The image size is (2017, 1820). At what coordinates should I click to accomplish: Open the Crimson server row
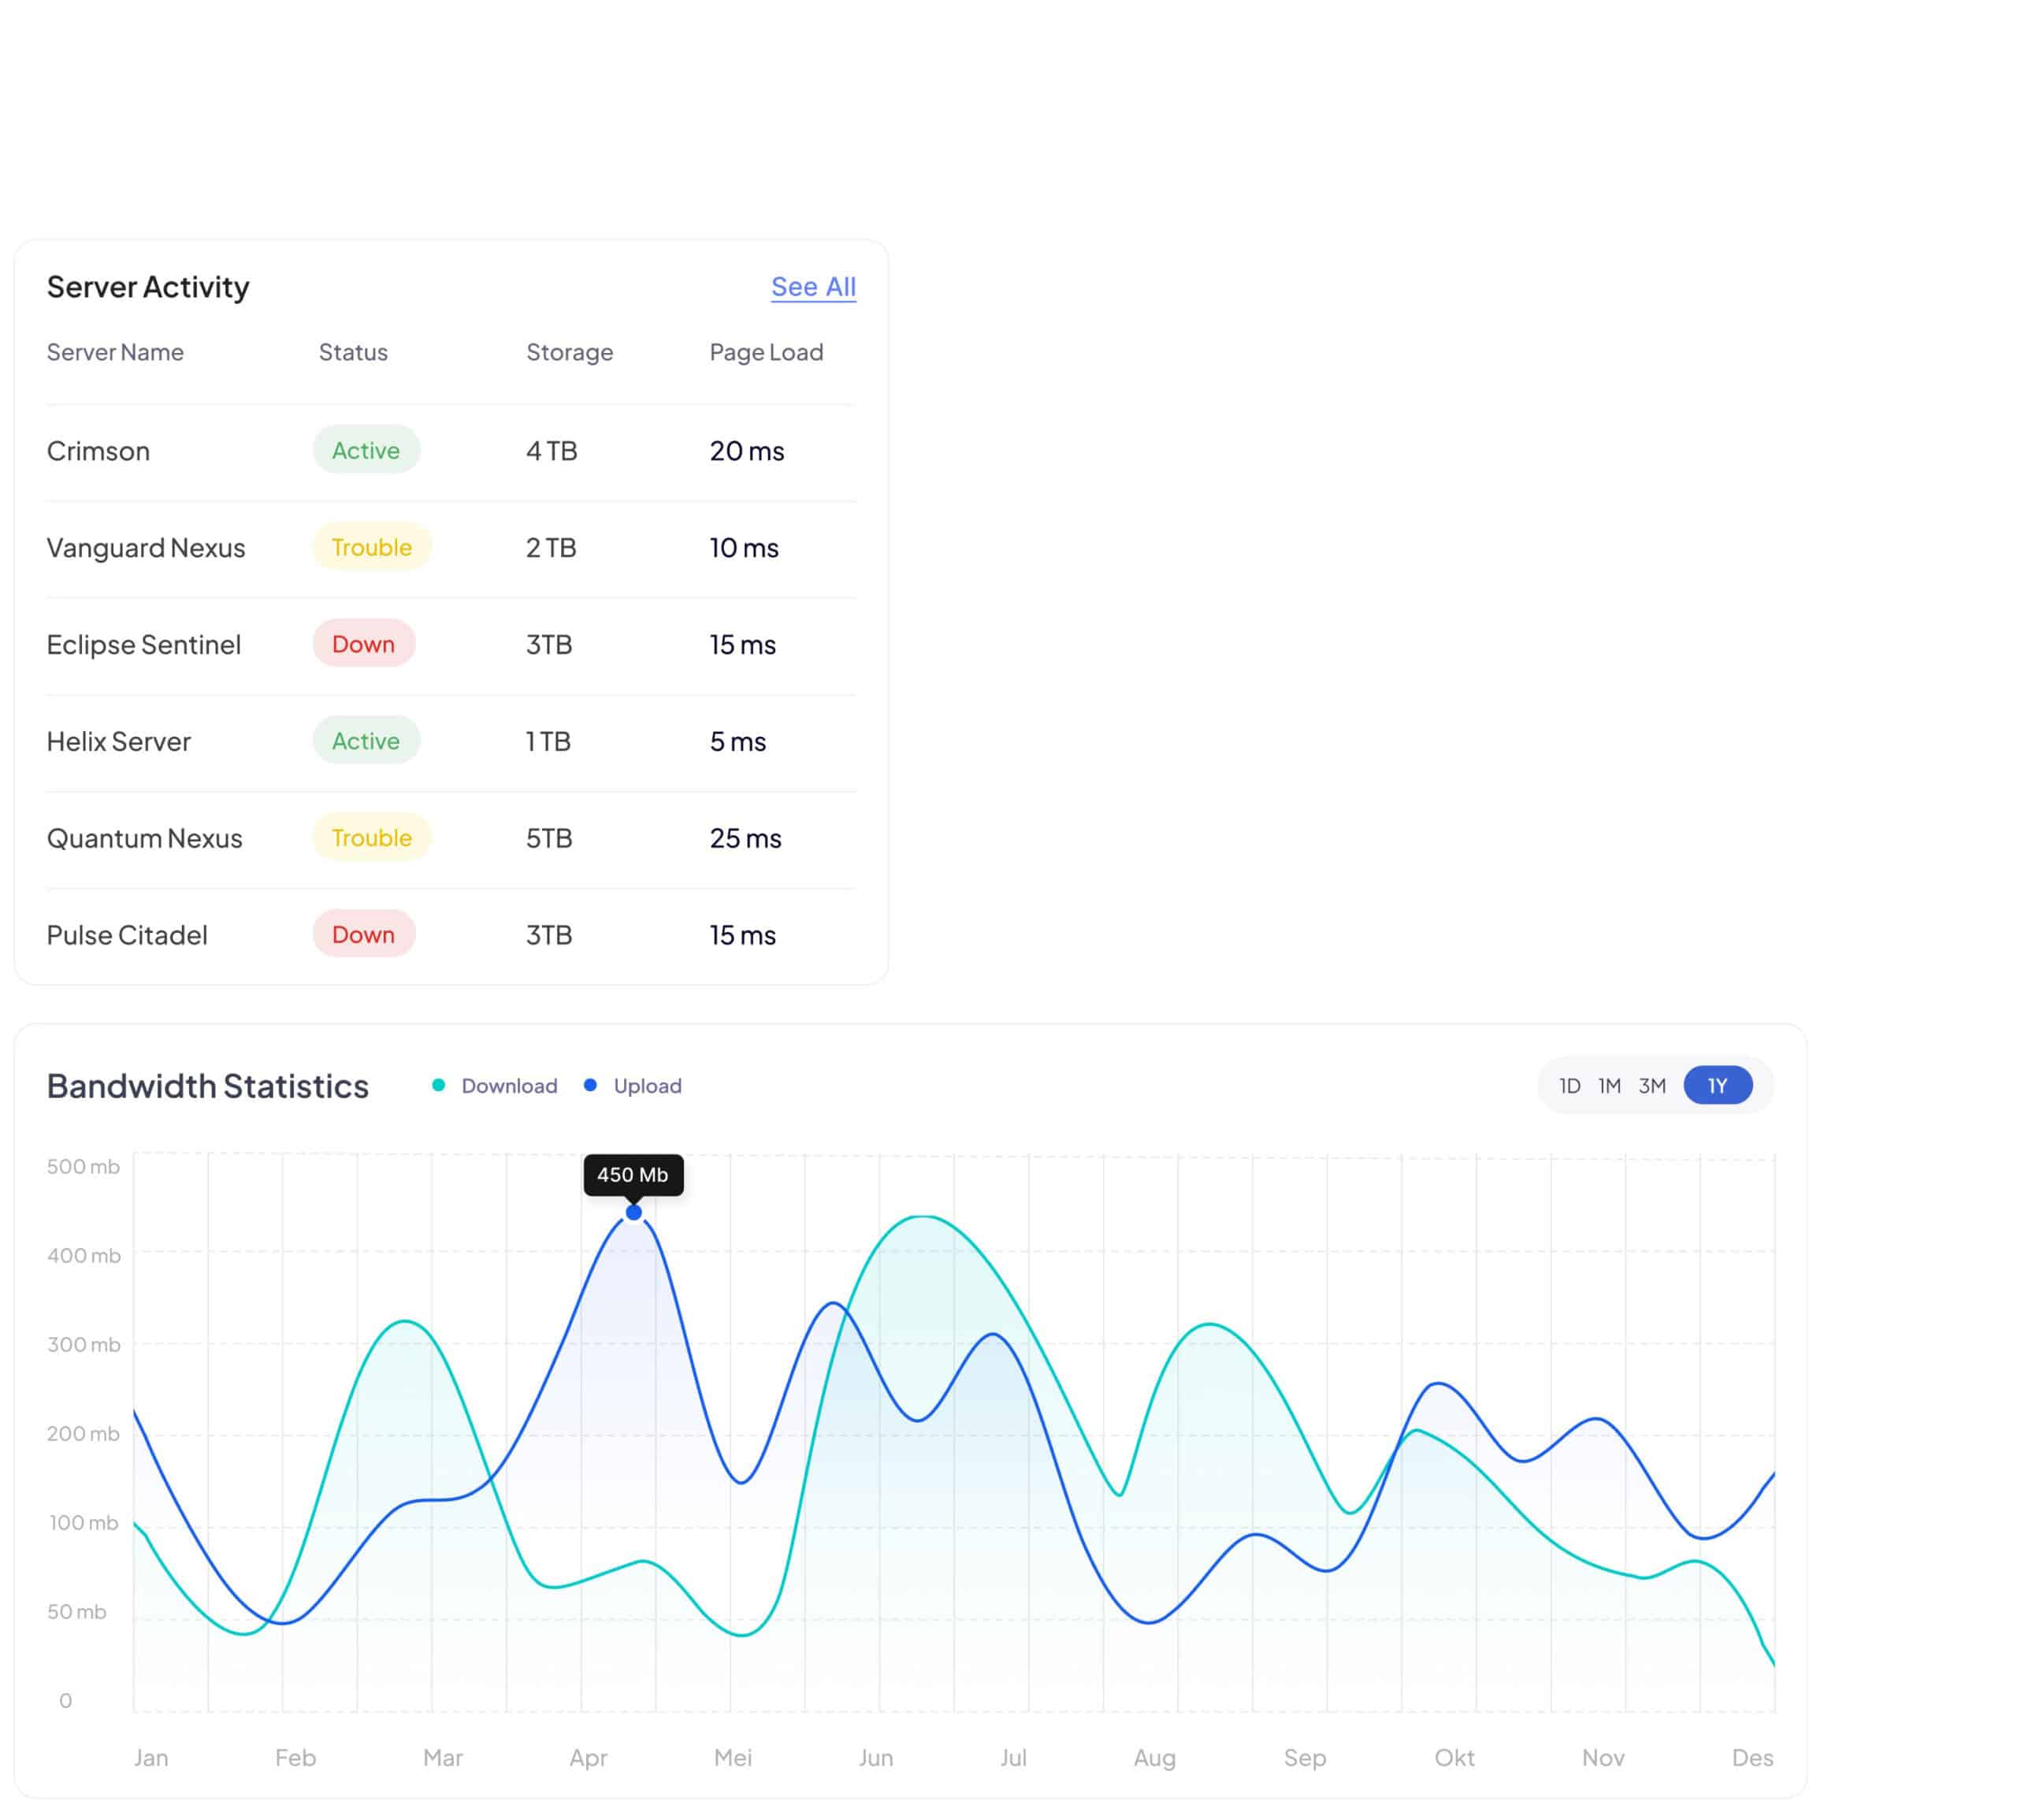pos(98,451)
